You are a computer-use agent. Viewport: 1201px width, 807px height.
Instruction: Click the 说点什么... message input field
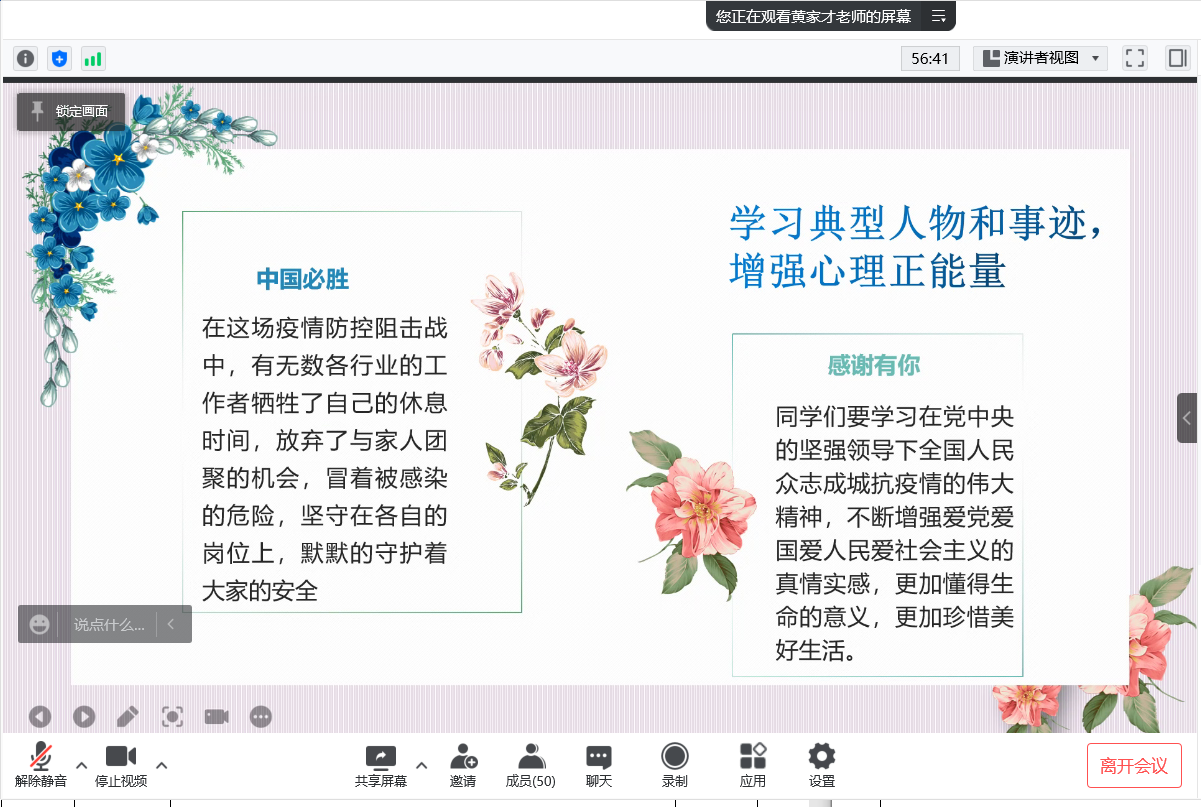[x=109, y=624]
